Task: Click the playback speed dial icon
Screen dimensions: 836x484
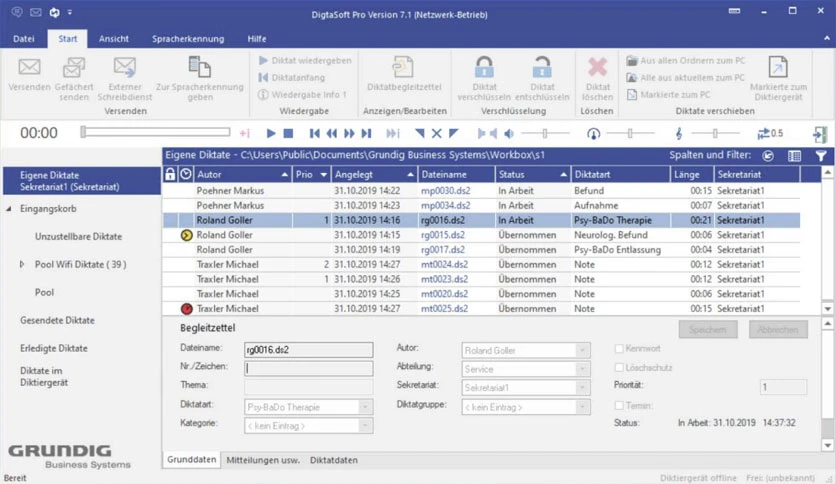Action: [593, 134]
